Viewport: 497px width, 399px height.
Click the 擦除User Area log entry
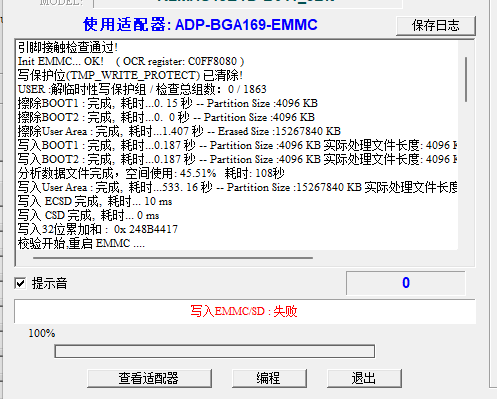coord(179,131)
